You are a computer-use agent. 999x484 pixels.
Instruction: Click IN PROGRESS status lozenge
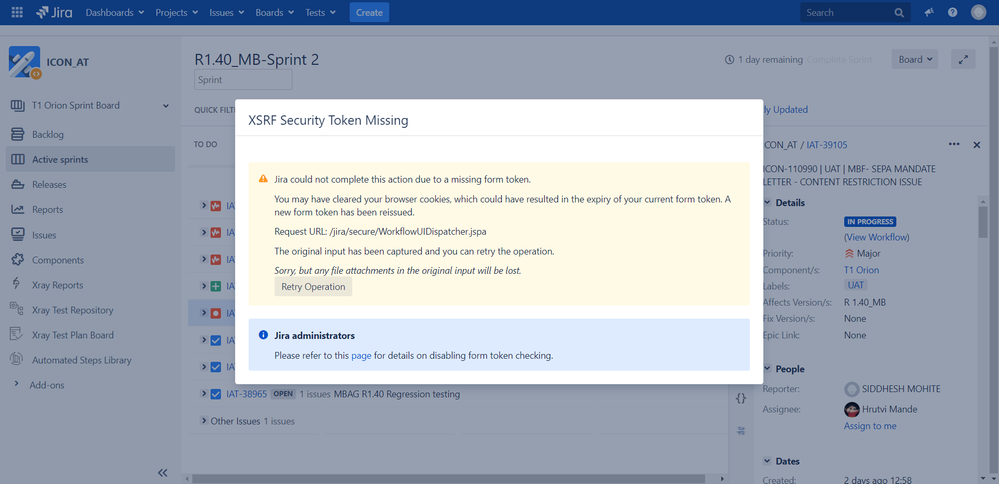coord(870,222)
